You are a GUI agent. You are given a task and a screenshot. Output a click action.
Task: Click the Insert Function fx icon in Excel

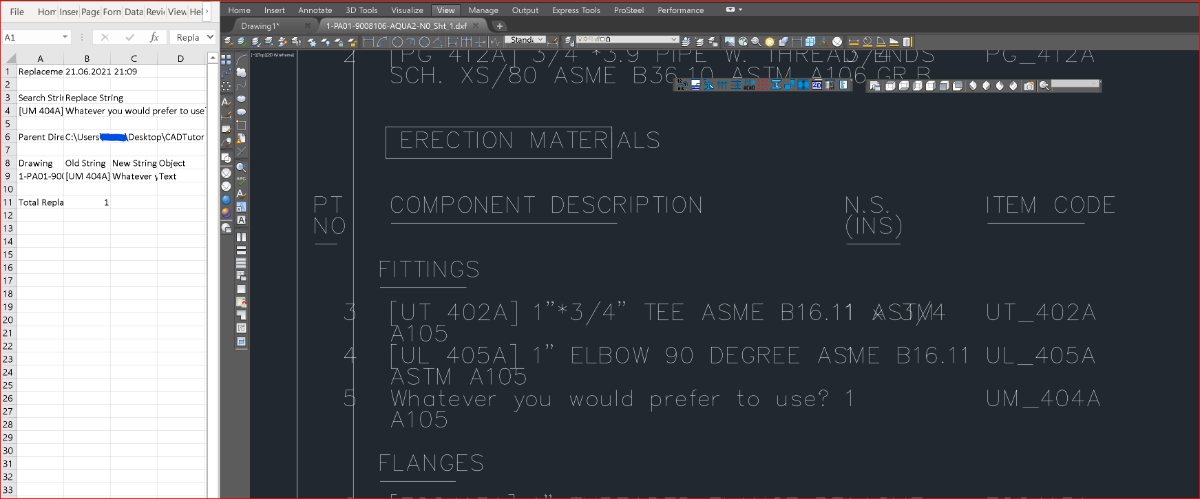point(154,37)
